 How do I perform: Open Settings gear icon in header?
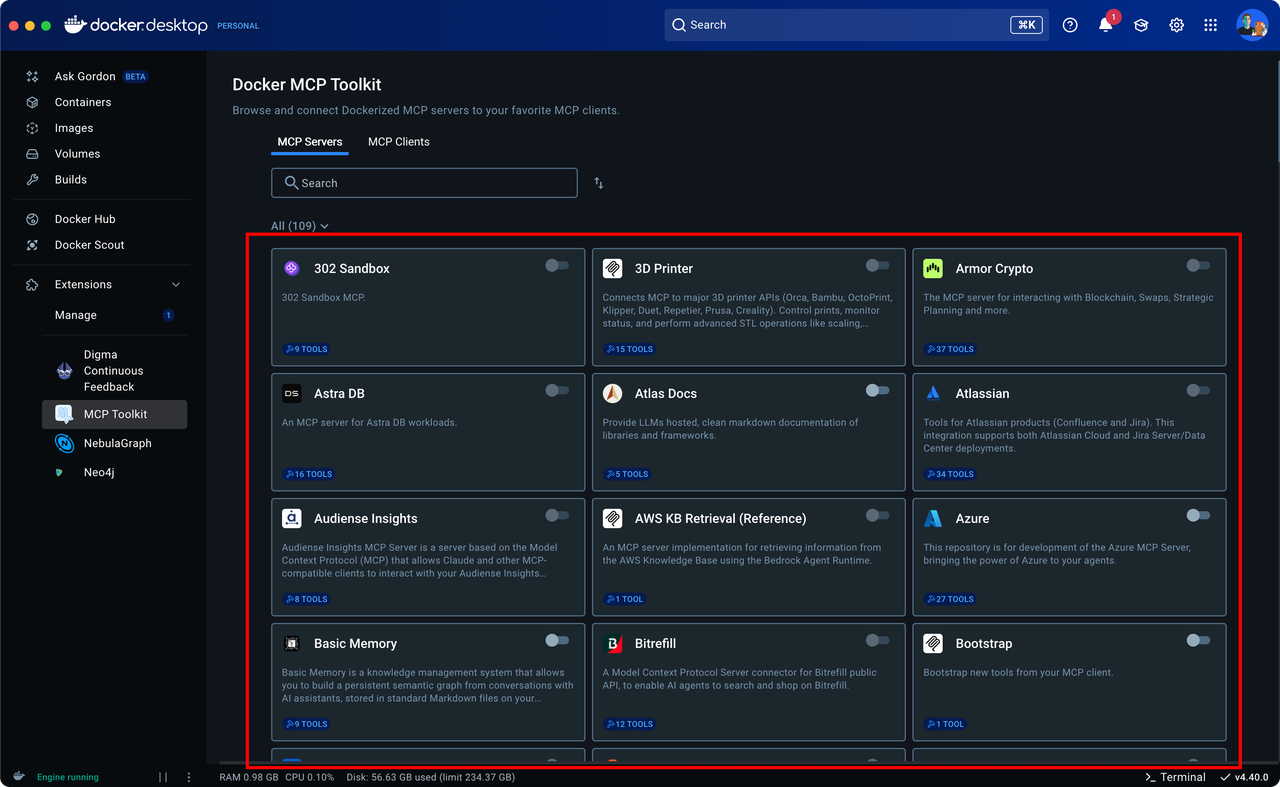tap(1176, 25)
